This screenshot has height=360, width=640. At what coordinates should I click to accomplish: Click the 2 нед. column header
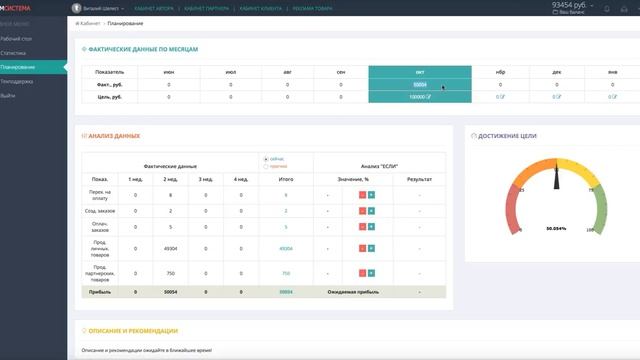(x=171, y=179)
